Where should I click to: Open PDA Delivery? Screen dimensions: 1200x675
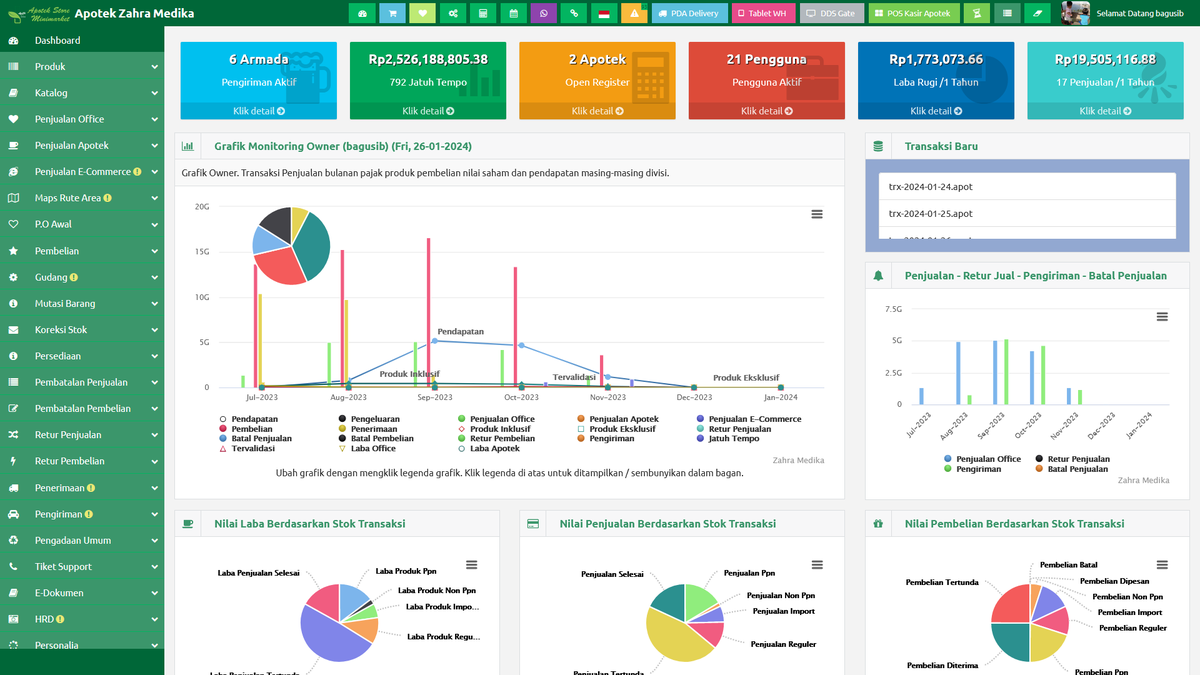(689, 13)
